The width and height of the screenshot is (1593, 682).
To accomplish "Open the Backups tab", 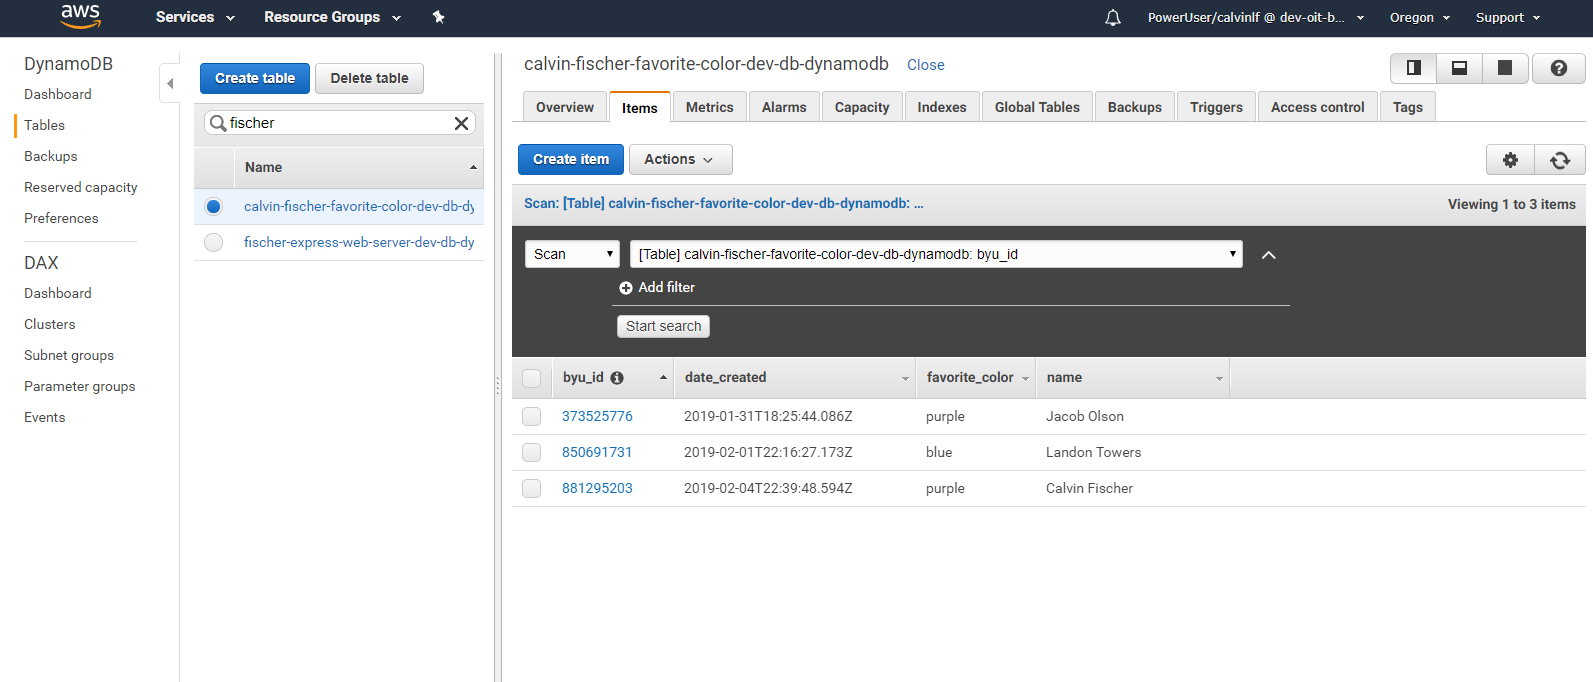I will [x=1135, y=107].
